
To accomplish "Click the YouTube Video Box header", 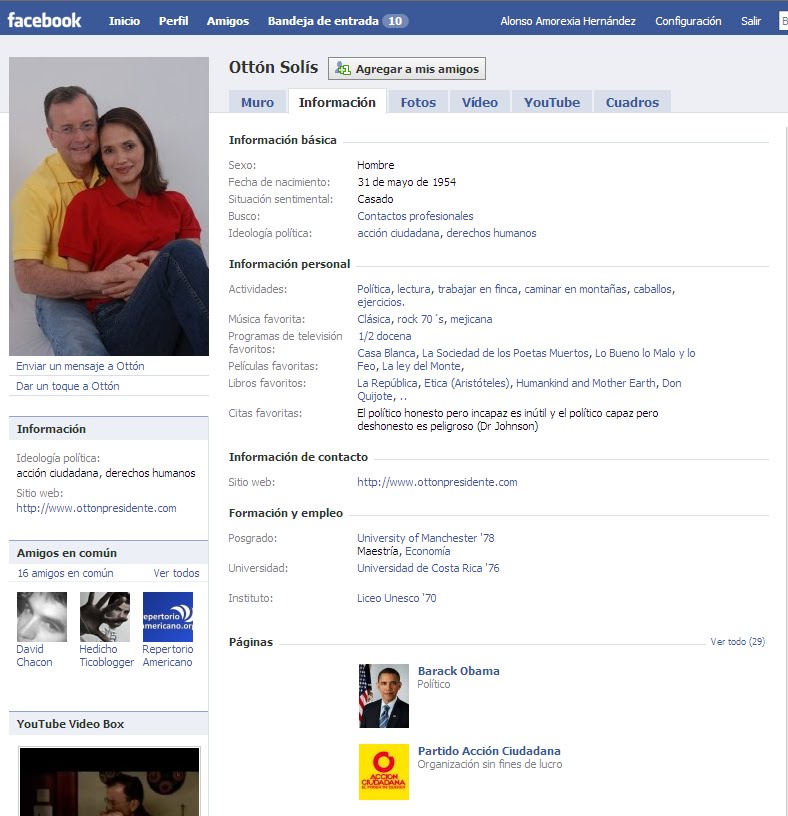I will tap(109, 724).
